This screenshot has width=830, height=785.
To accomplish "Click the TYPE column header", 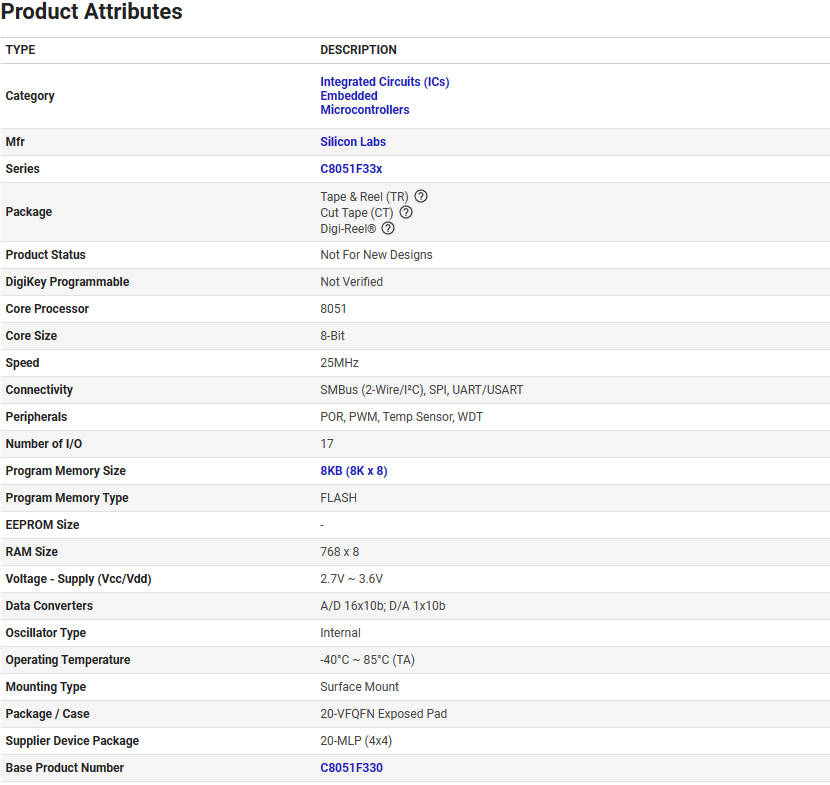I will coord(20,50).
